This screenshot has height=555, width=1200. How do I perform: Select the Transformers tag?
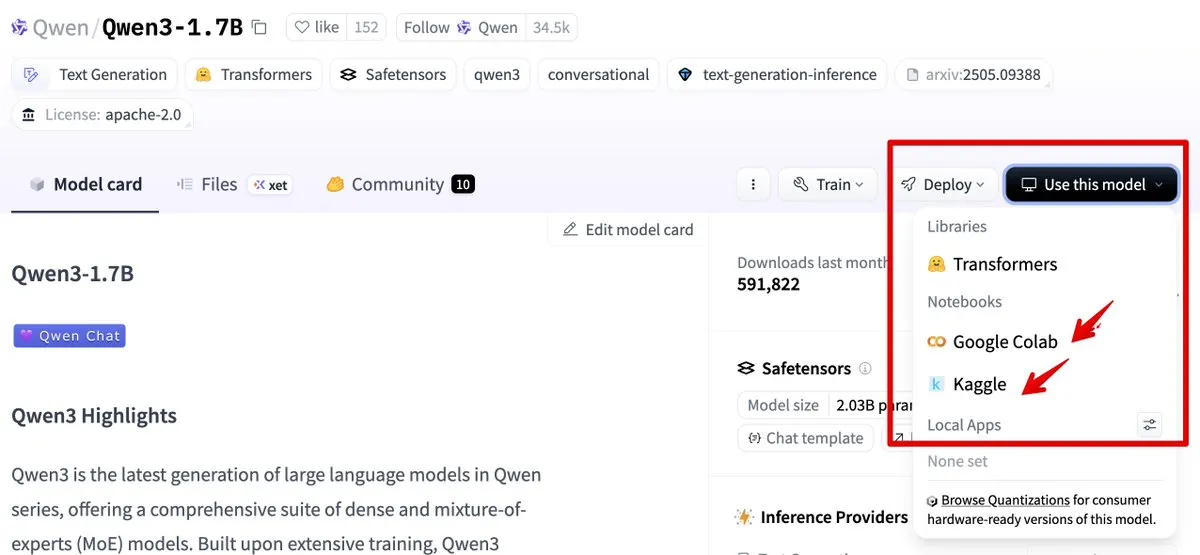tap(254, 74)
